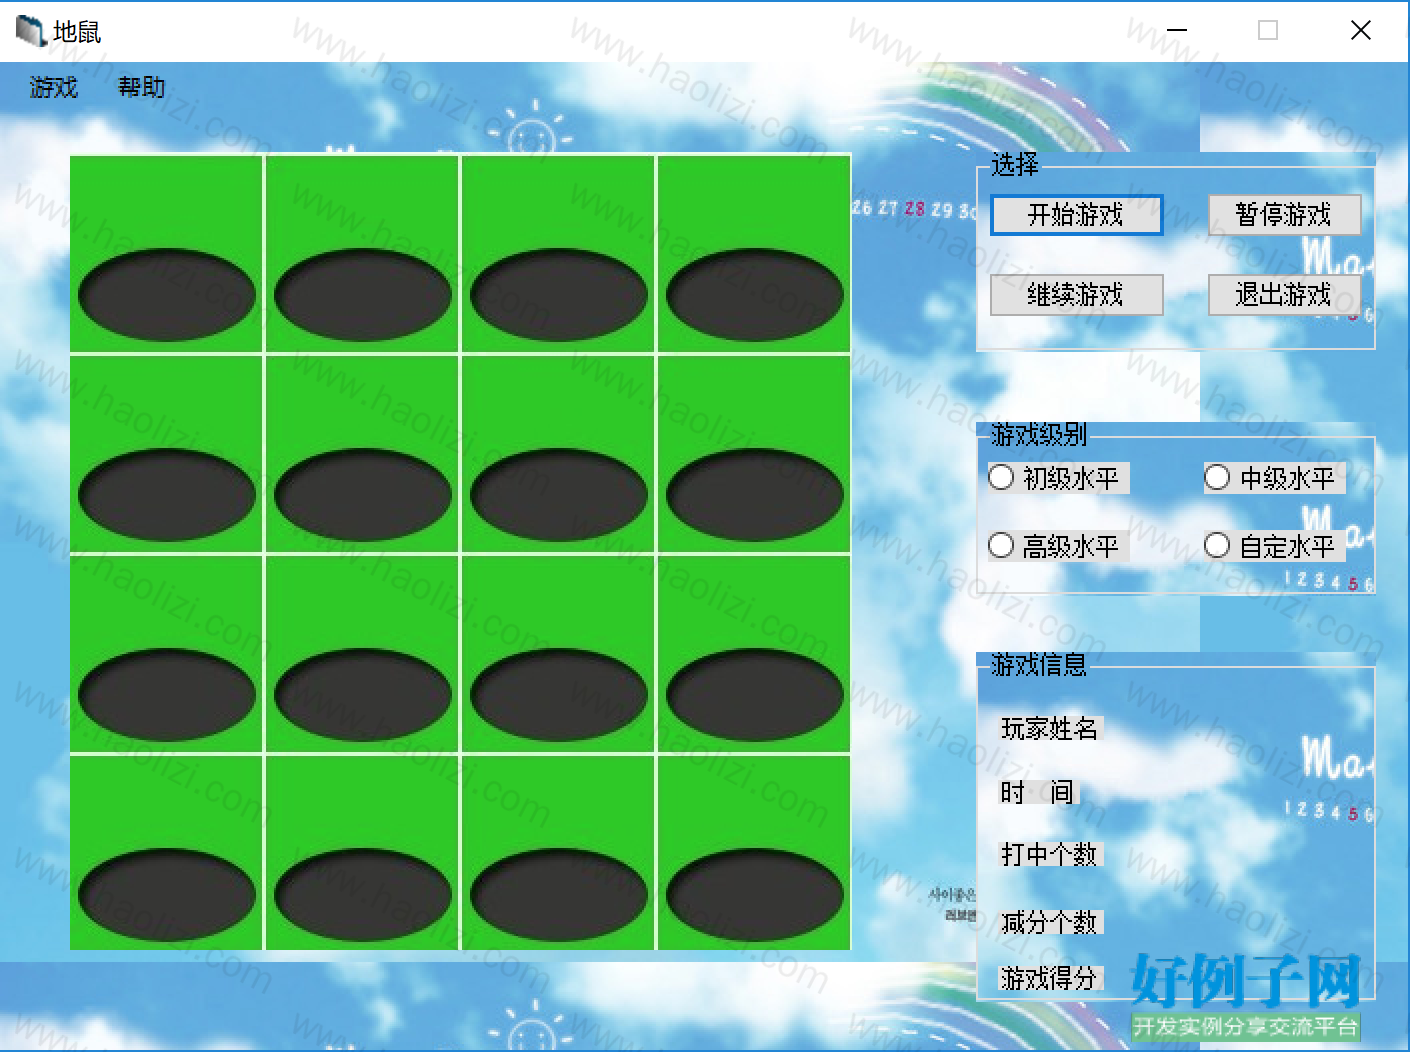Tap the hole in row three, column two
This screenshot has height=1052, width=1410.
pyautogui.click(x=363, y=695)
